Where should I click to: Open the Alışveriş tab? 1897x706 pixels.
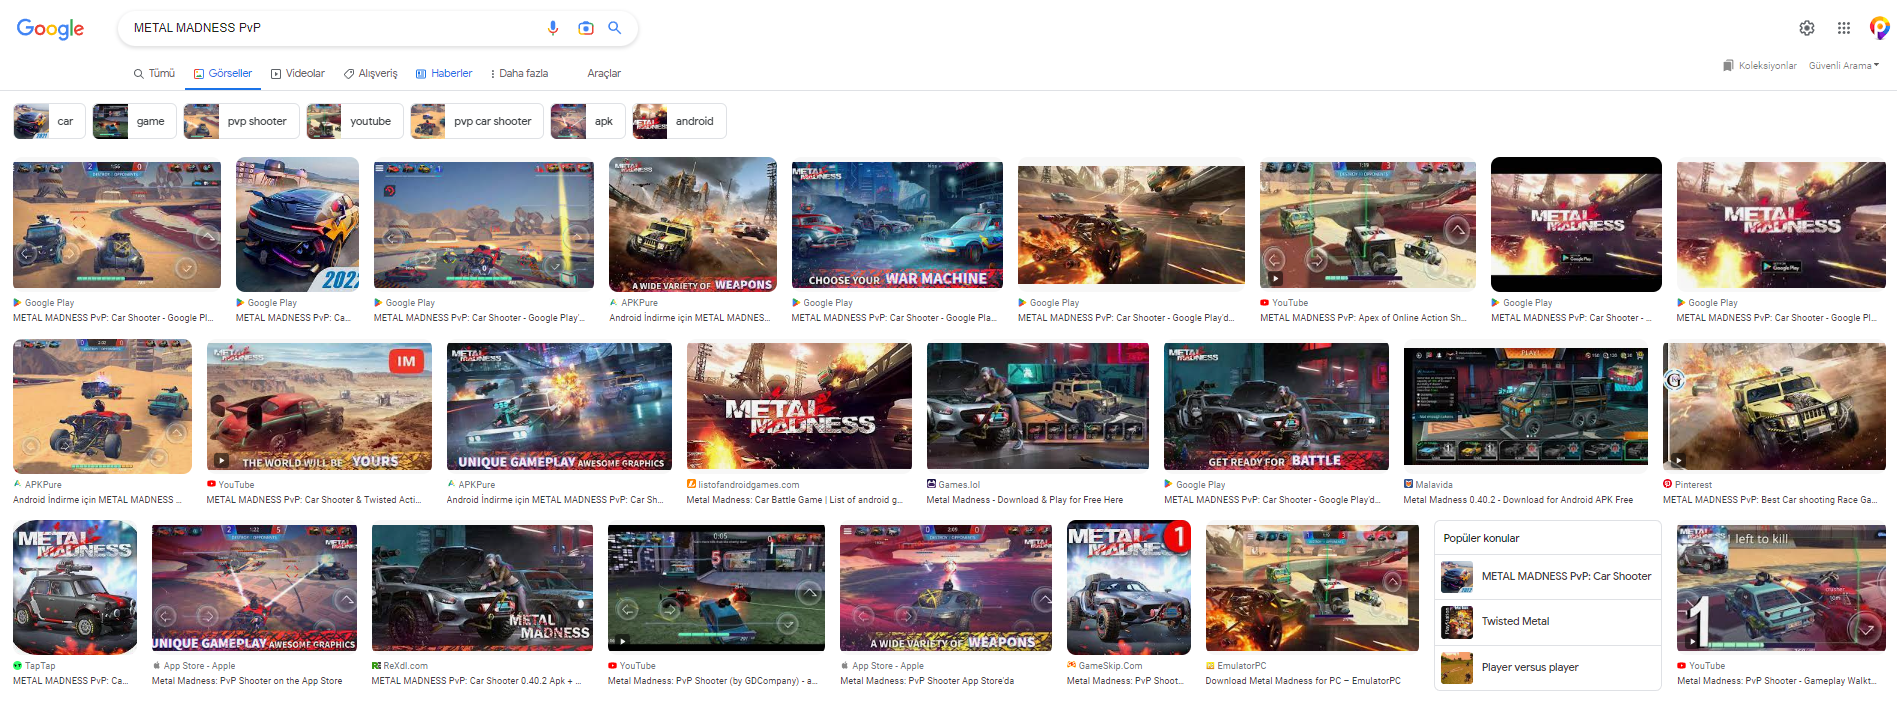click(x=371, y=73)
